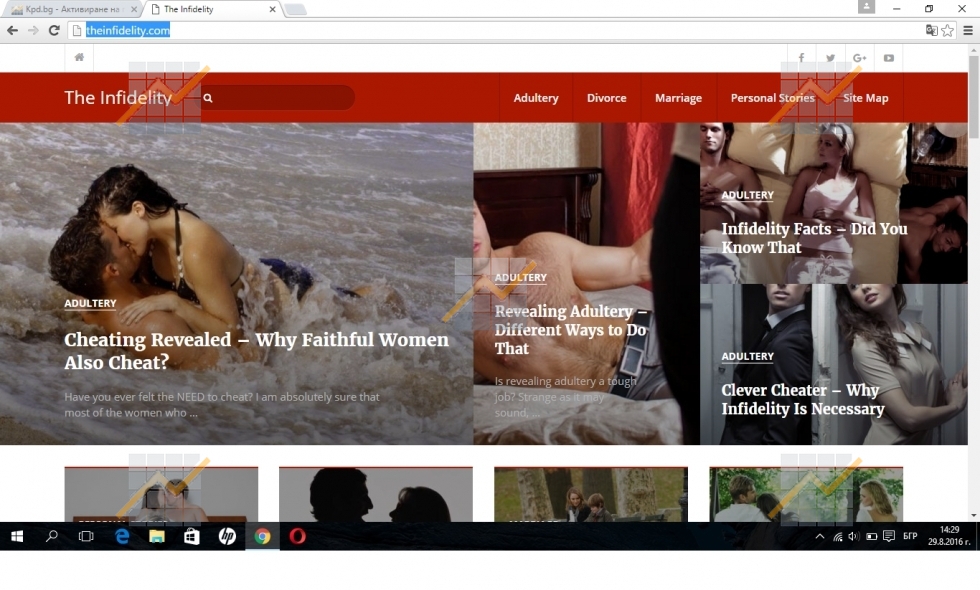Open Clever Cheater article headline
Screen dimensions: 980x590
tap(803, 399)
